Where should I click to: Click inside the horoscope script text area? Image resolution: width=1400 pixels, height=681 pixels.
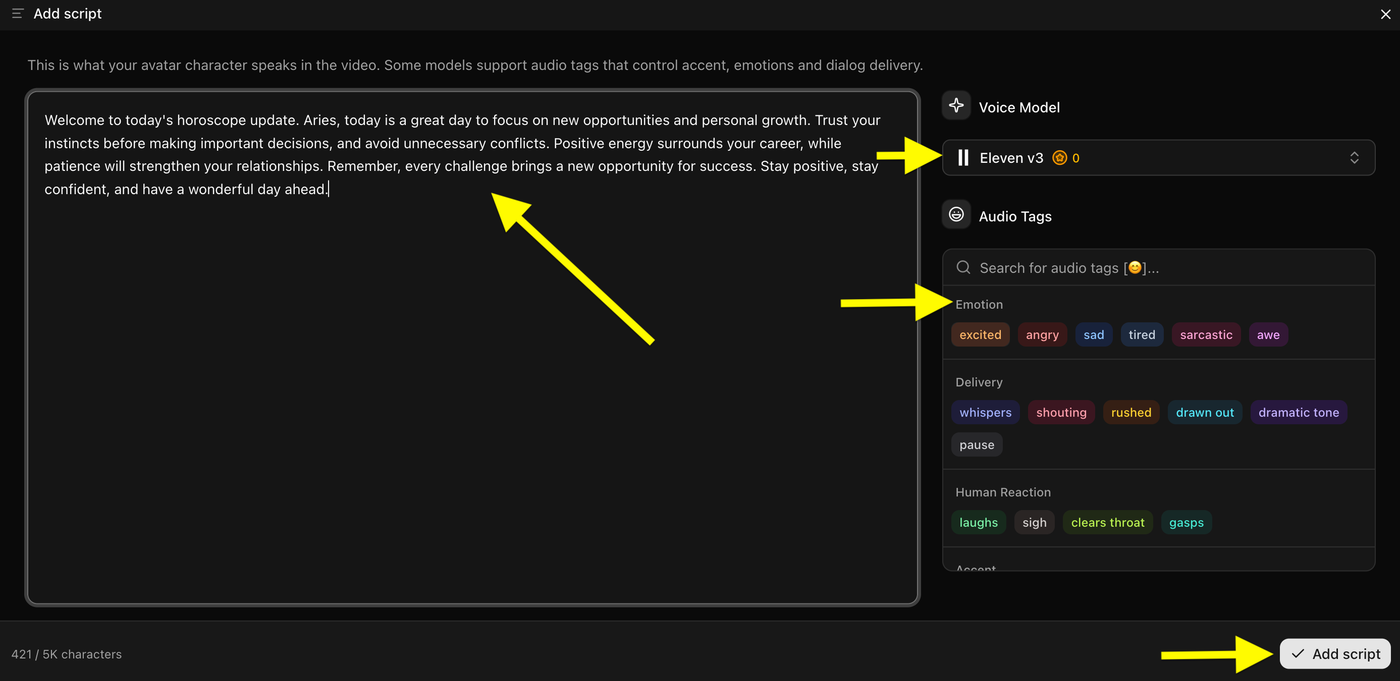point(472,348)
